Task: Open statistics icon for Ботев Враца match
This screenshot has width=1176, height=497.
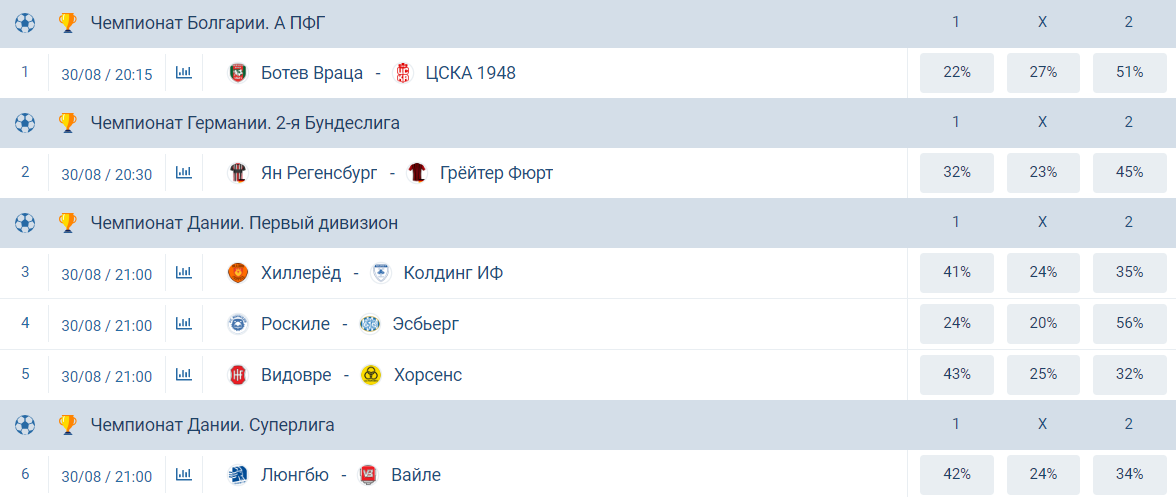Action: point(183,73)
